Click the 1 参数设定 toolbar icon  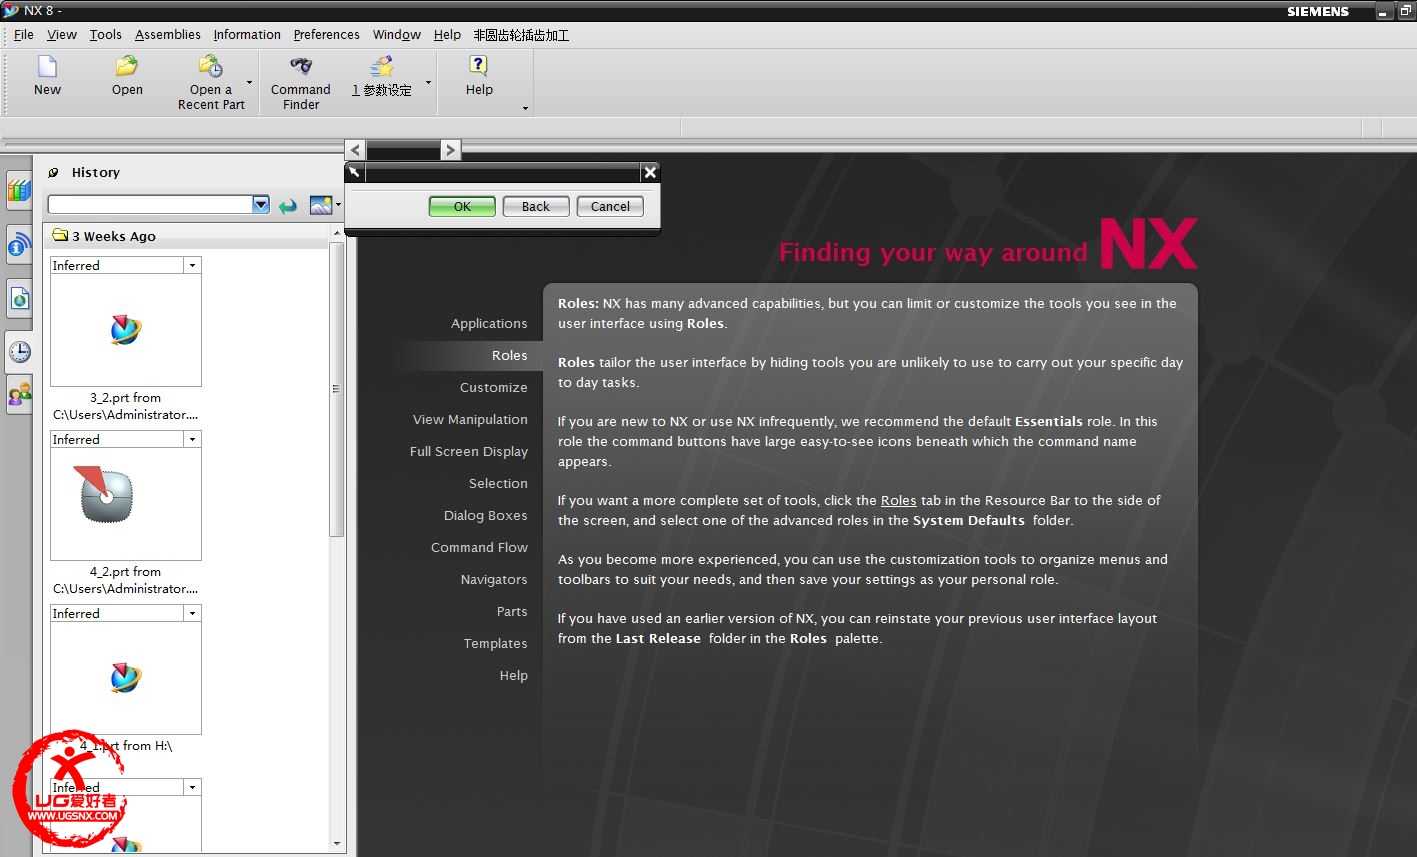click(x=382, y=67)
